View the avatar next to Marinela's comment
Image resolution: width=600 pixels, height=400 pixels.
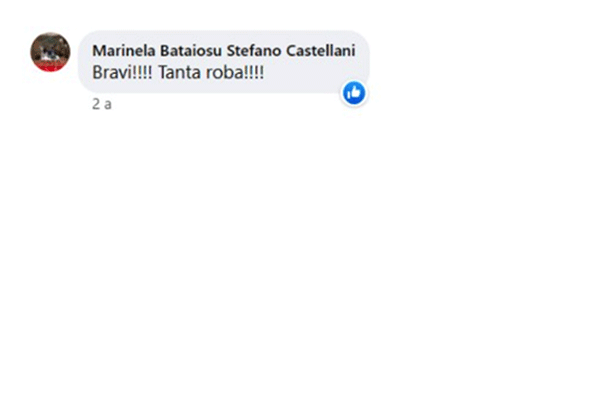click(x=50, y=52)
